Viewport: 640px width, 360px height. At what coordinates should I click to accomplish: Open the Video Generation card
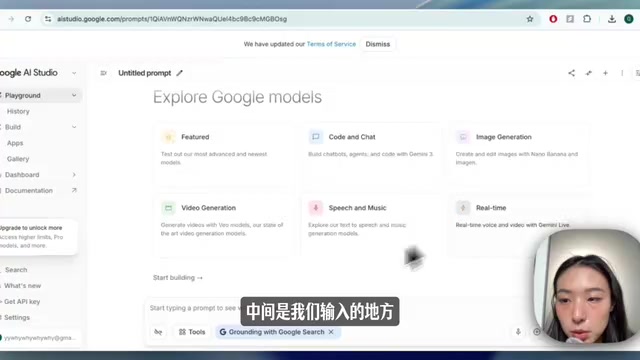224,225
